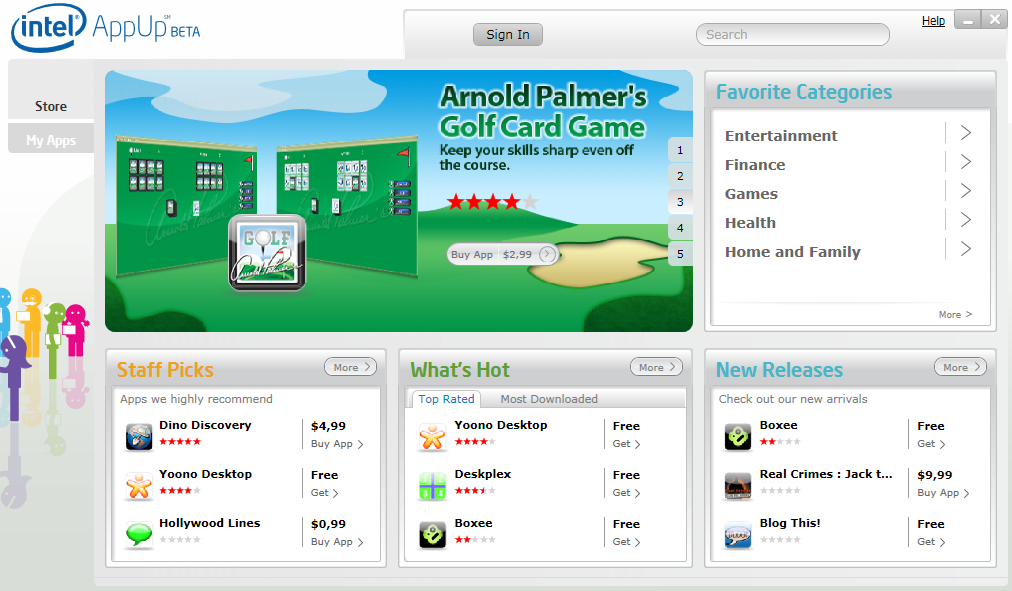This screenshot has width=1012, height=591.
Task: Expand the Games category arrow
Action: point(966,191)
